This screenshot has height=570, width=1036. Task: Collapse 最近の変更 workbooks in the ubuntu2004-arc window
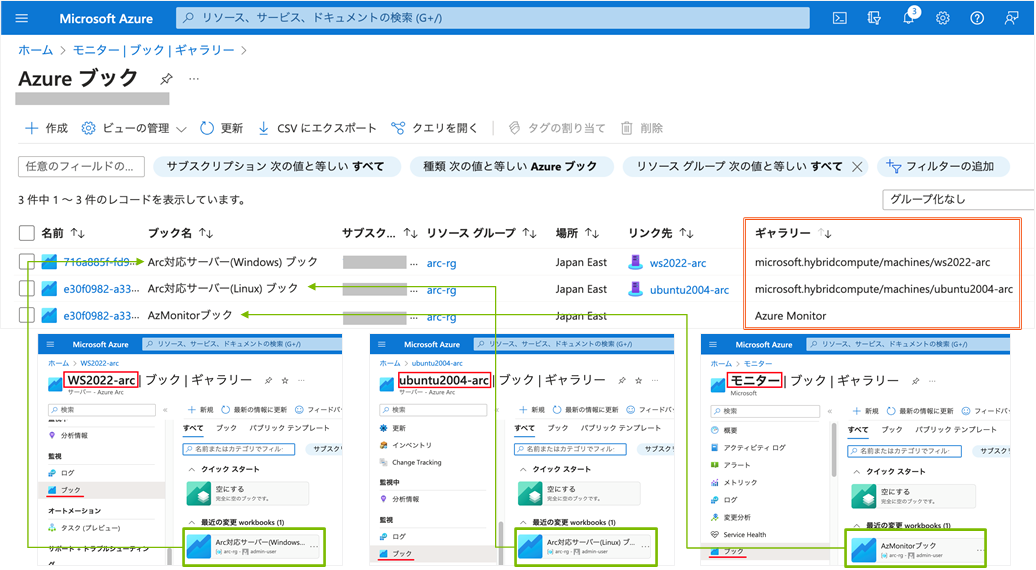[523, 522]
